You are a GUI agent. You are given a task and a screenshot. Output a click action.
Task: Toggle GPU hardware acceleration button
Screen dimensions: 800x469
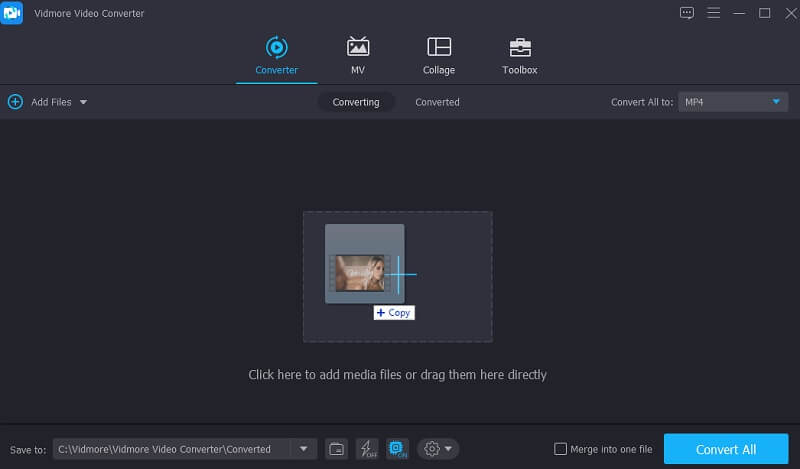click(x=397, y=449)
